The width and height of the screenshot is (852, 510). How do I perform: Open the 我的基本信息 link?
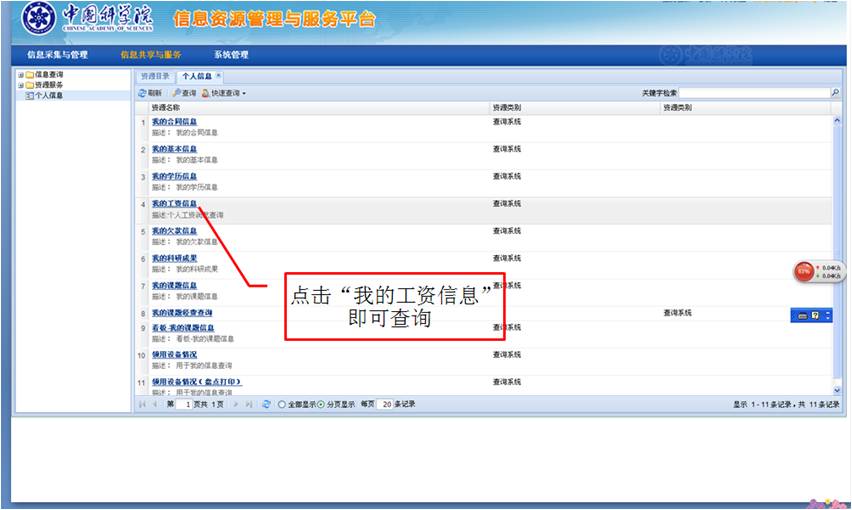(x=174, y=148)
